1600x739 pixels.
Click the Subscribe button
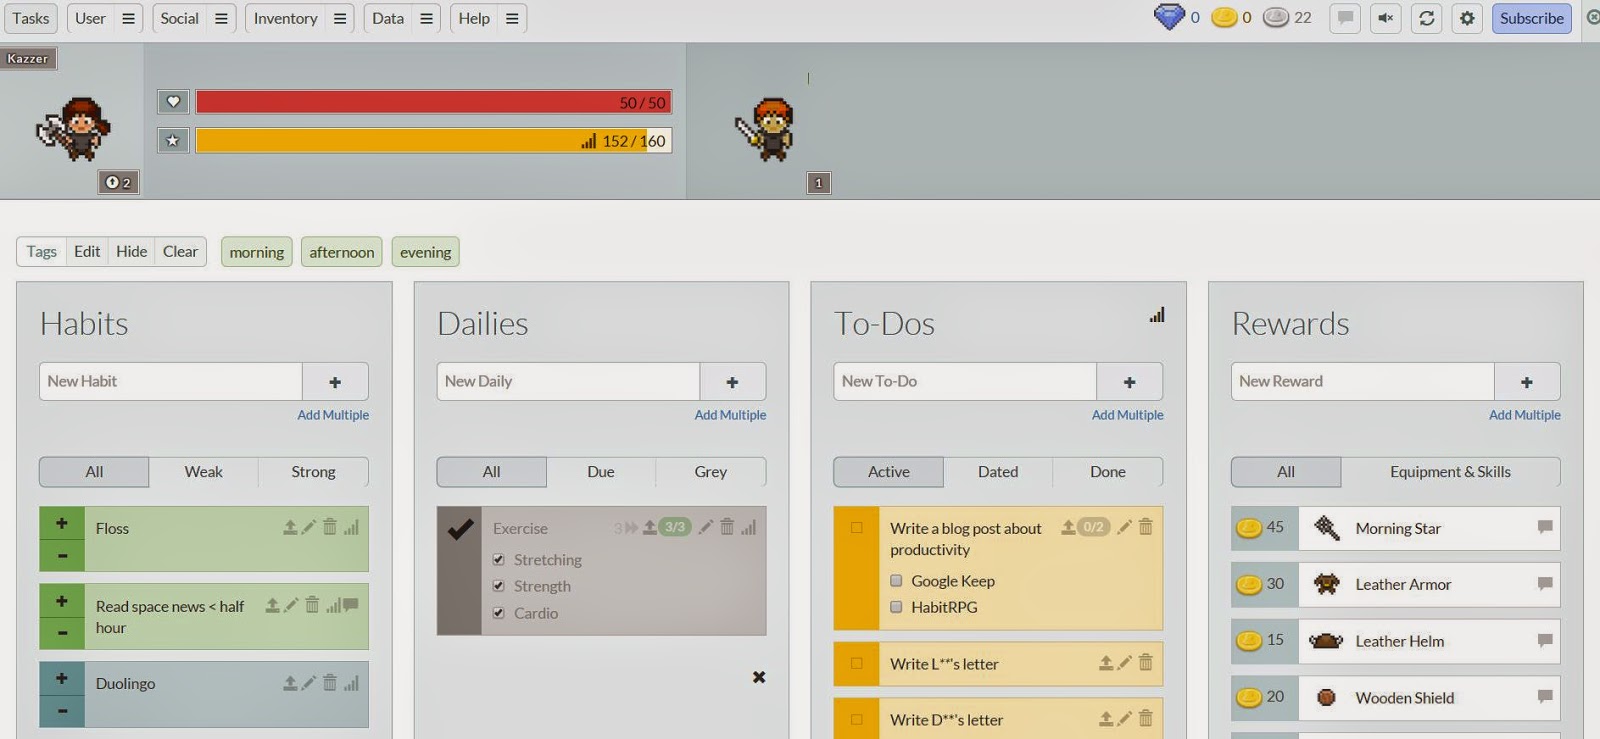[x=1532, y=18]
